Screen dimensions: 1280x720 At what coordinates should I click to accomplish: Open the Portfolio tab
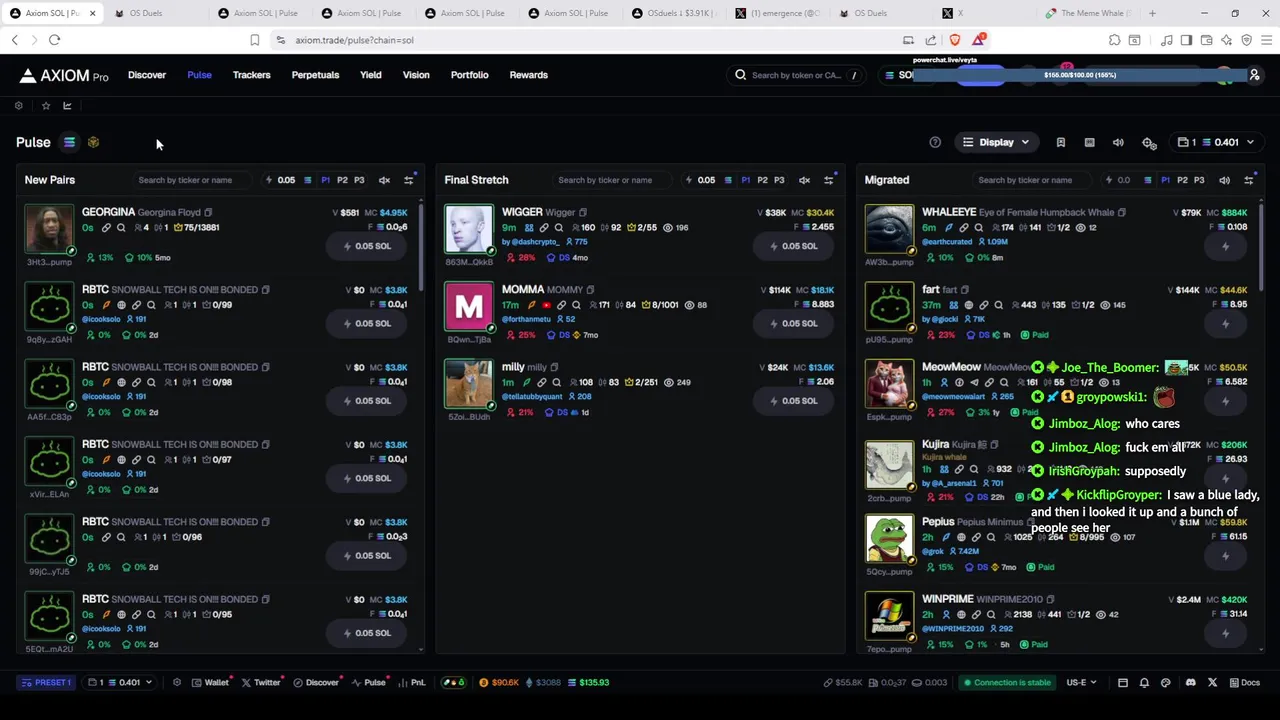(470, 75)
